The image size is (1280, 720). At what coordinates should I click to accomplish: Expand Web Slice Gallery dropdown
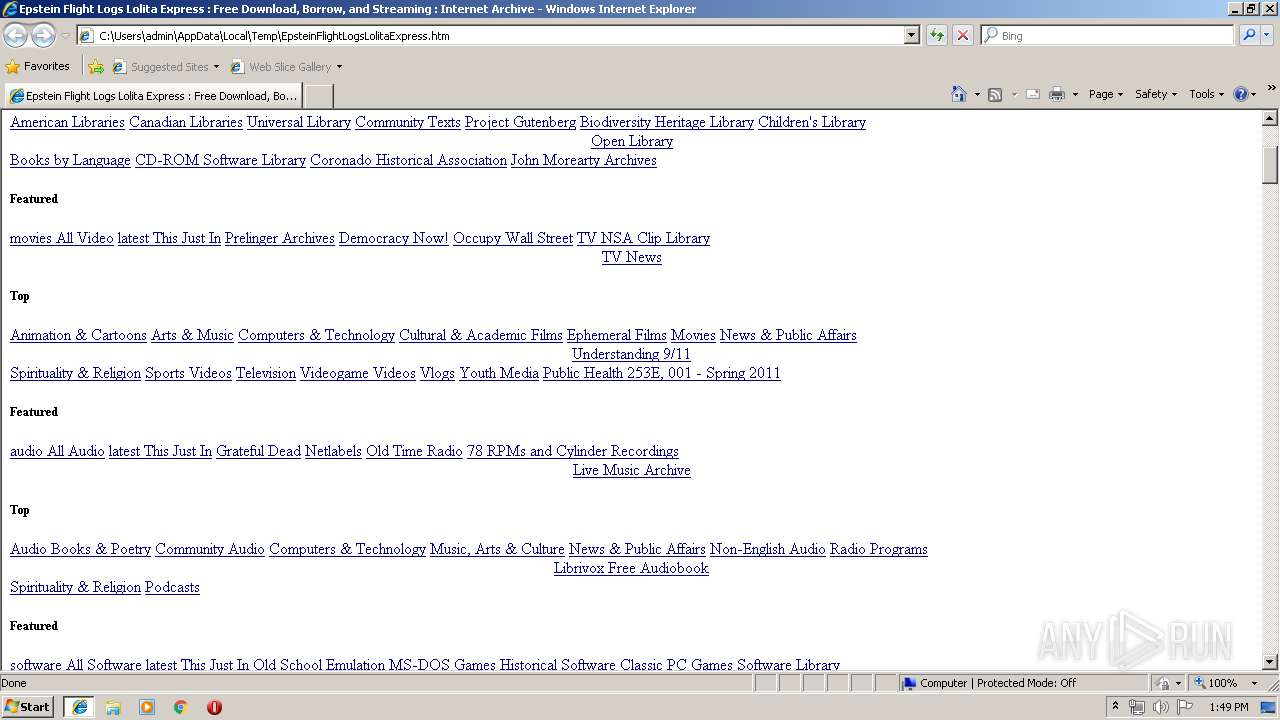pyautogui.click(x=339, y=67)
